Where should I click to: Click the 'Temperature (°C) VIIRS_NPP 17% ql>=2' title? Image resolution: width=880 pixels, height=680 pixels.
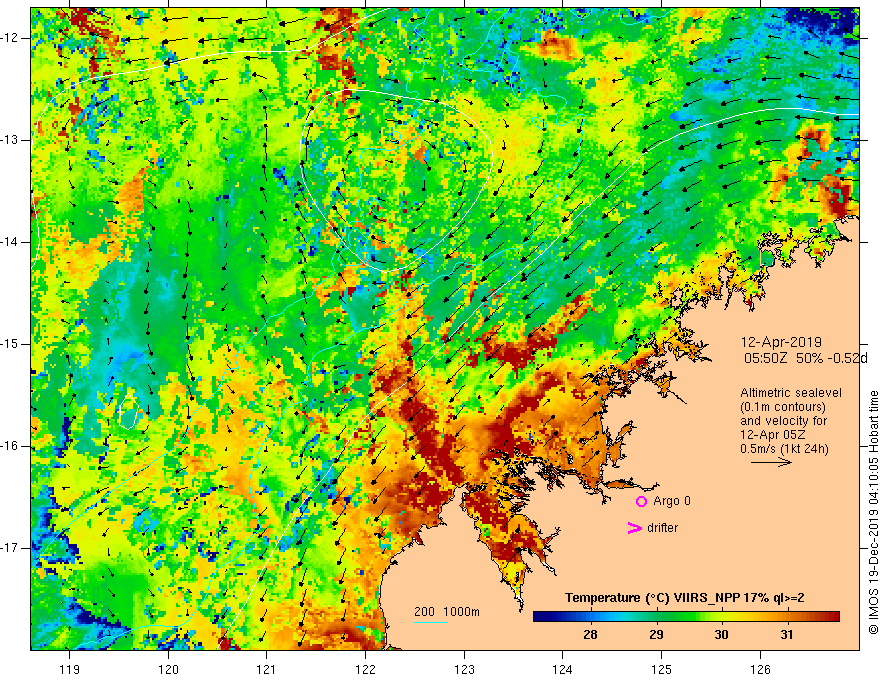pyautogui.click(x=685, y=598)
